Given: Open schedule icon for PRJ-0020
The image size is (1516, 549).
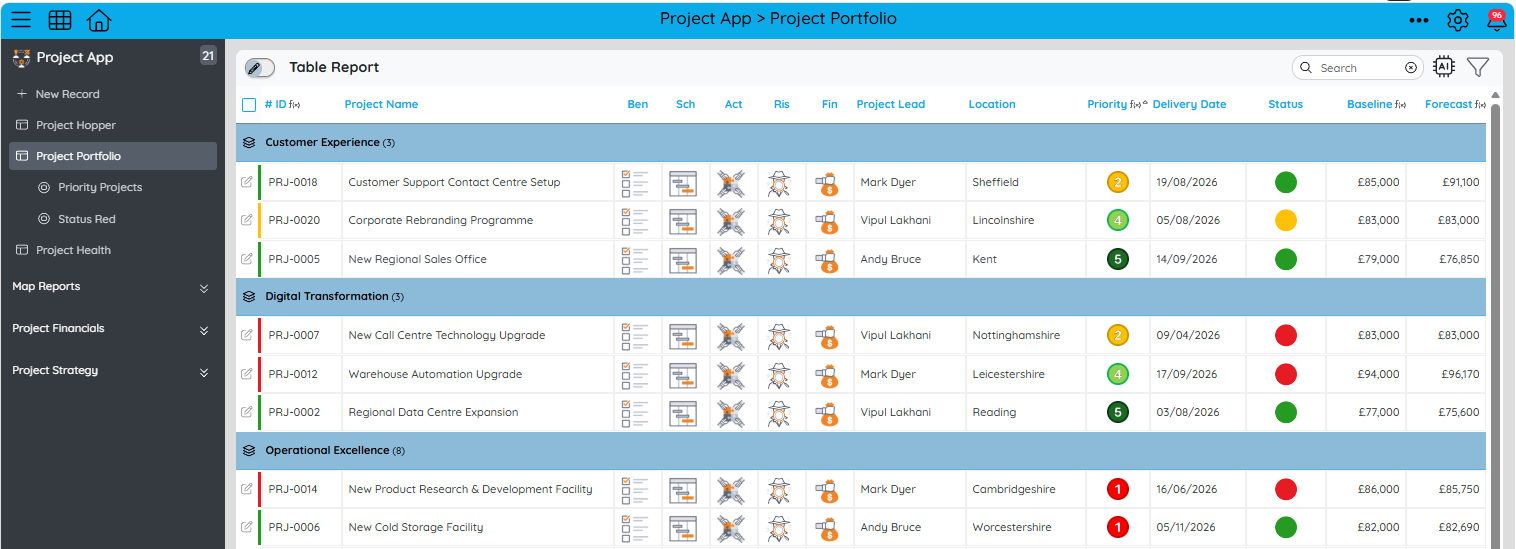Looking at the screenshot, I should click(683, 221).
